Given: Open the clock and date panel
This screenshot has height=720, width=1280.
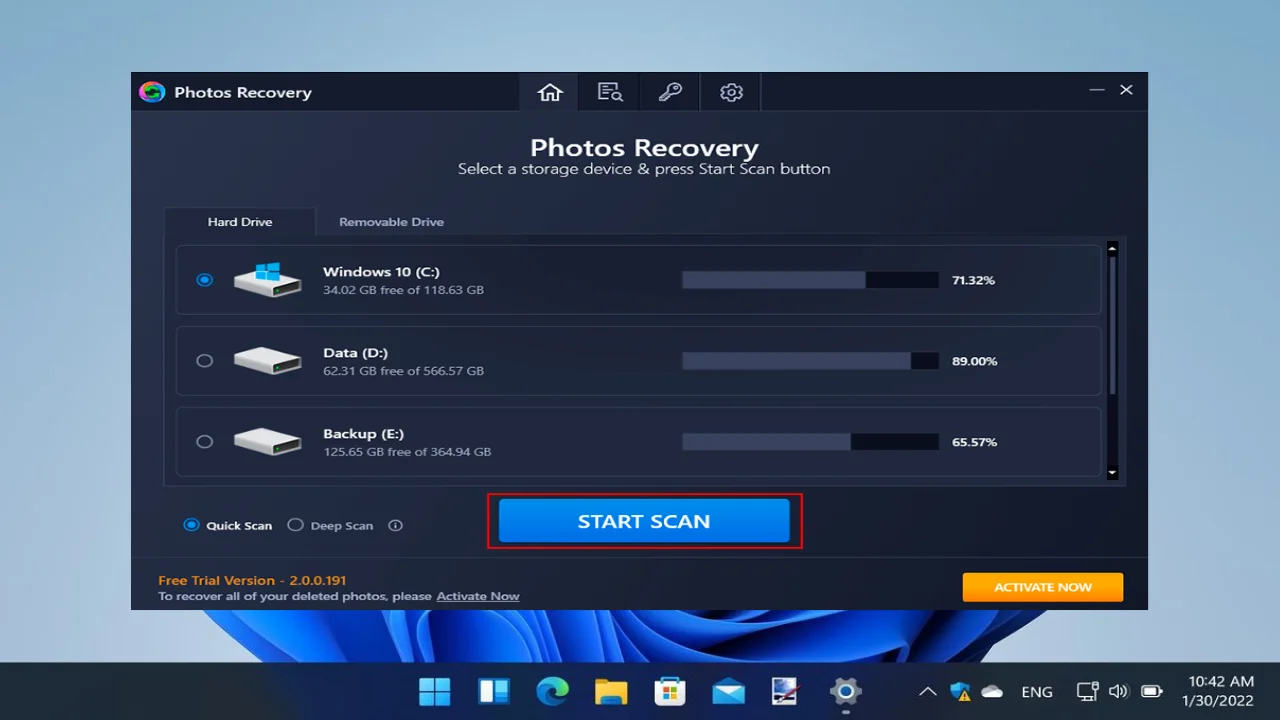Looking at the screenshot, I should (x=1217, y=691).
